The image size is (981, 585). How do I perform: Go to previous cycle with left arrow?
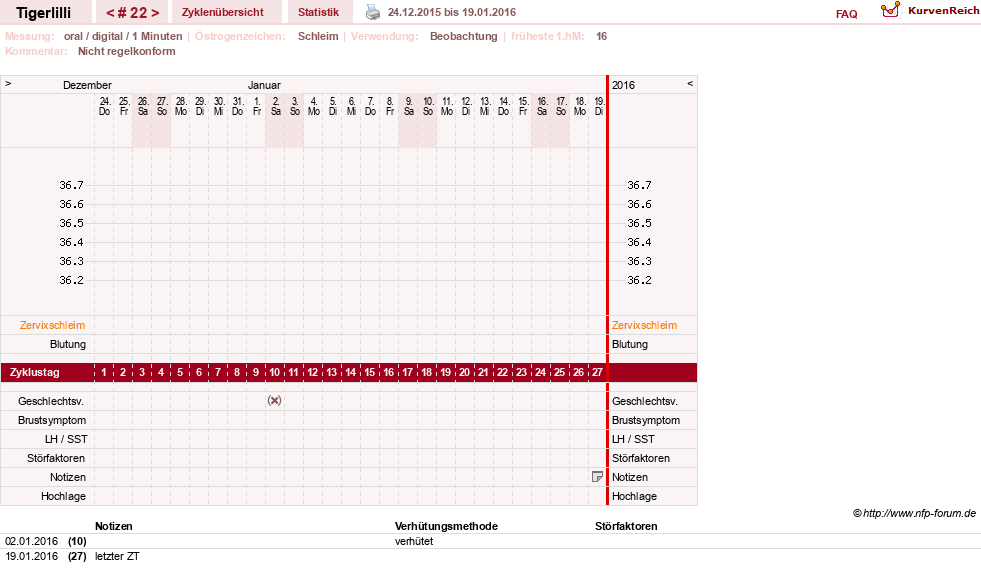110,13
